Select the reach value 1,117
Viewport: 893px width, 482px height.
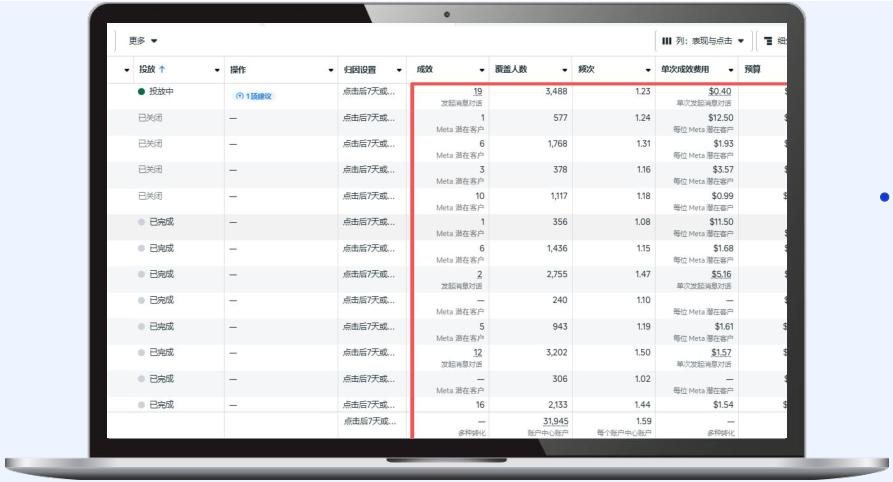(x=558, y=195)
